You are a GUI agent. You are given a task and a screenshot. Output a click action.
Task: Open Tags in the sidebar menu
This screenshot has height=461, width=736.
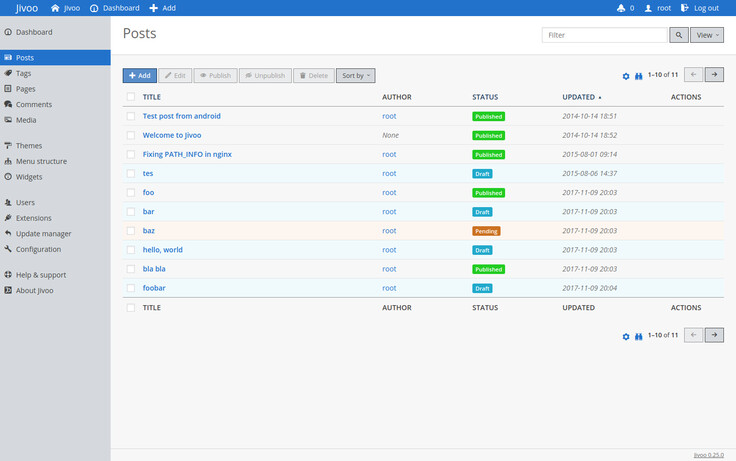tap(23, 73)
